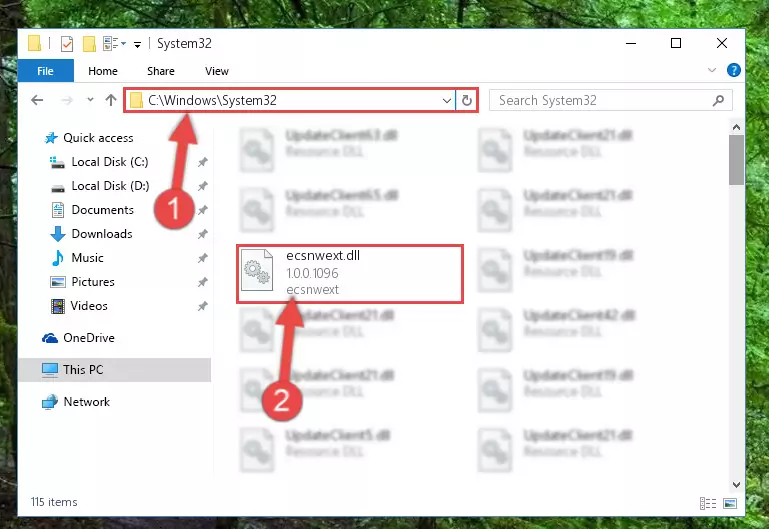This screenshot has width=769, height=529.
Task: Open Documents in the sidebar
Action: pos(103,210)
